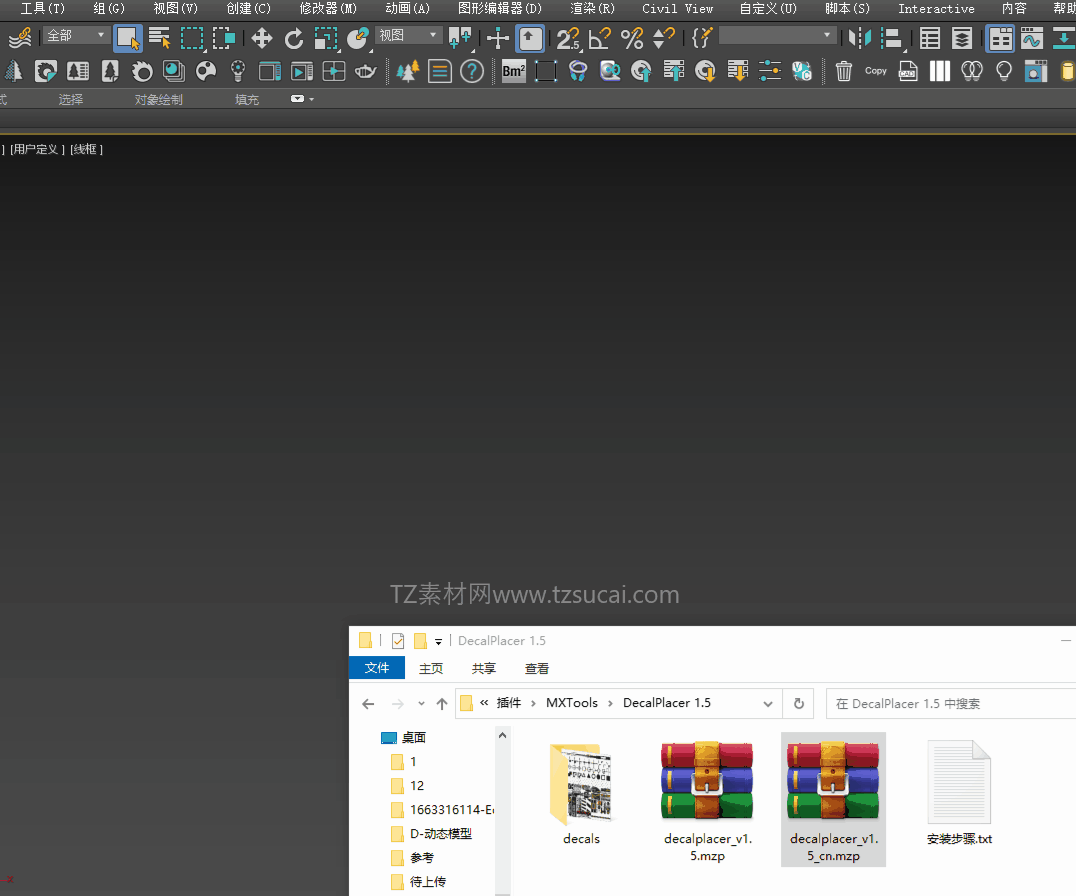Screen dimensions: 1076x896
Task: Toggle the Angle Snap button
Action: click(x=600, y=39)
